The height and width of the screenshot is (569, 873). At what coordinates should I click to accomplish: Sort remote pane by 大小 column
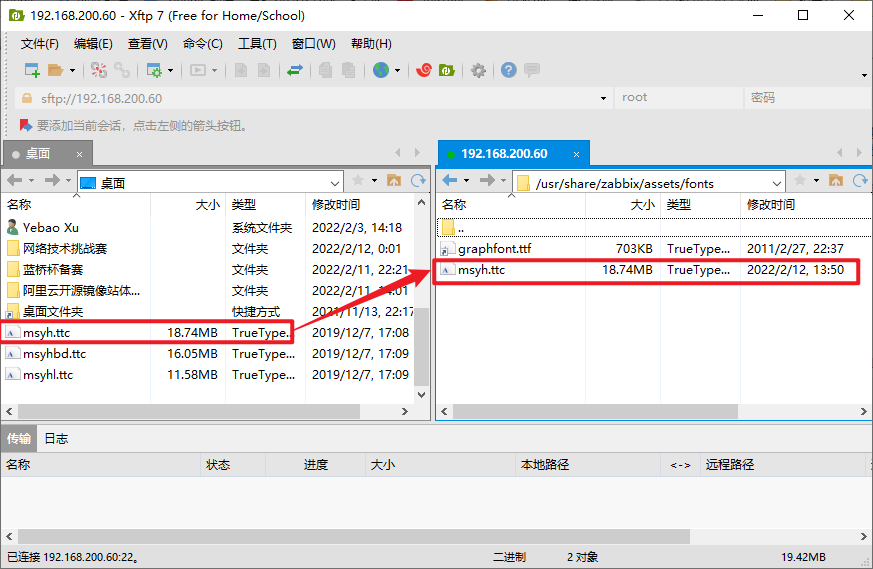pos(623,205)
